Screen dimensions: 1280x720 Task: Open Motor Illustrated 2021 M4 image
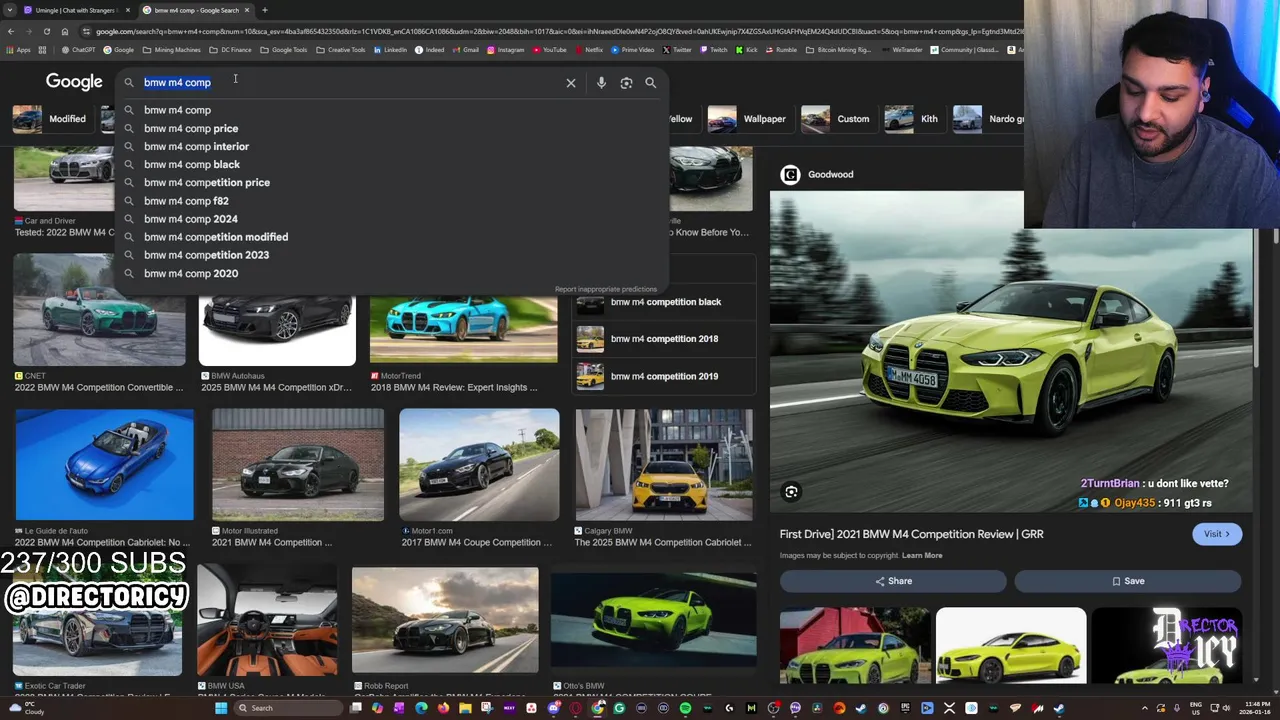click(x=298, y=465)
